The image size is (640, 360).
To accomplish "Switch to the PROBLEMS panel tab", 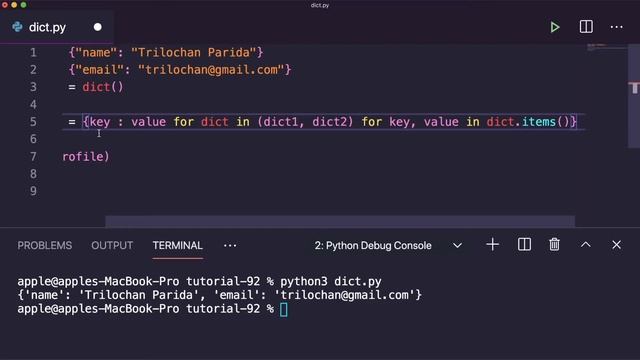I will tap(44, 245).
